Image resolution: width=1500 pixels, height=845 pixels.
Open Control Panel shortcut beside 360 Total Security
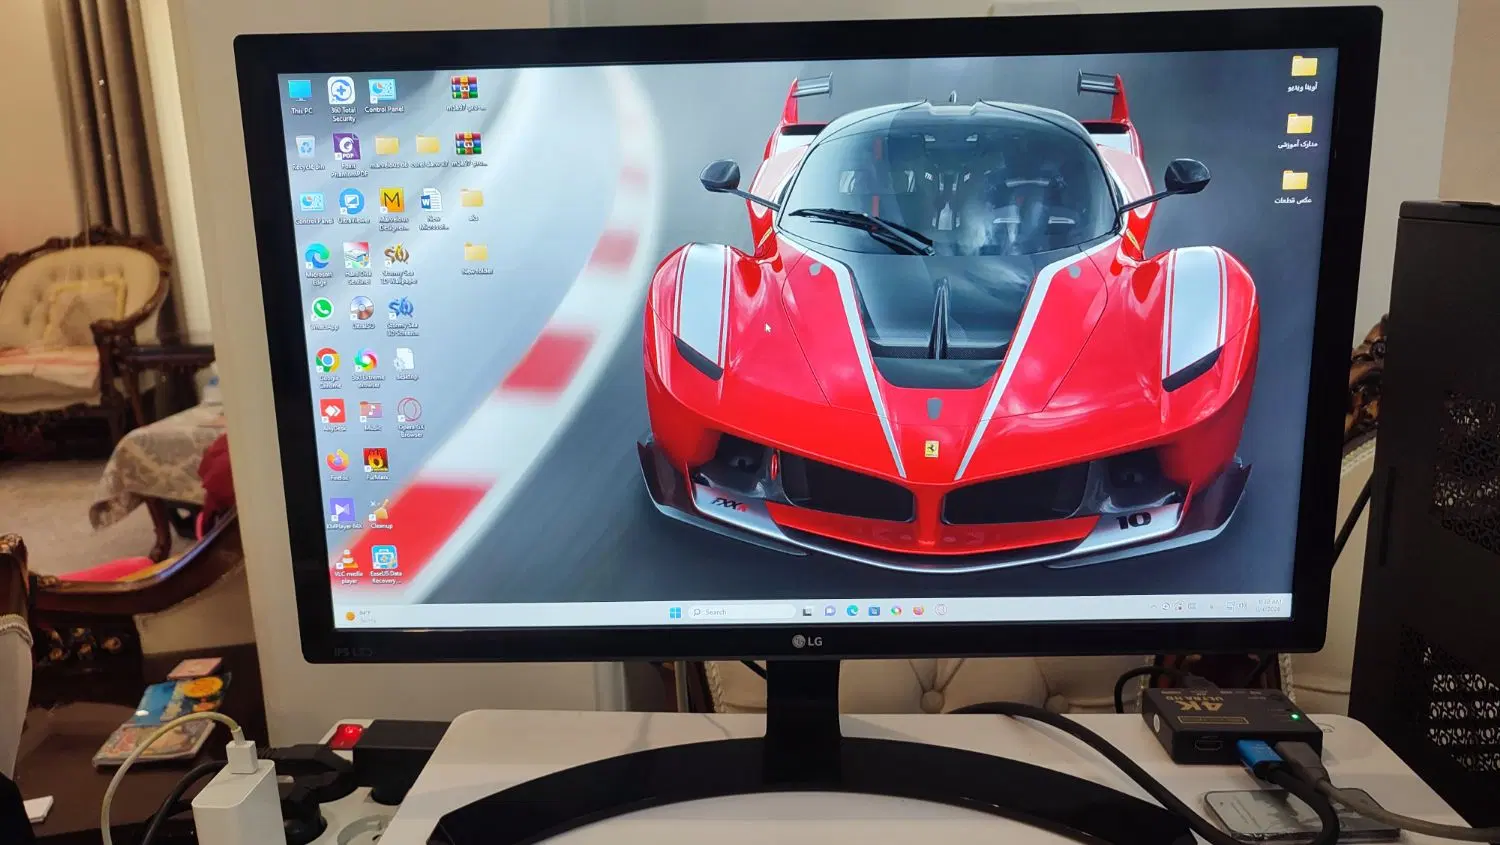click(x=383, y=96)
